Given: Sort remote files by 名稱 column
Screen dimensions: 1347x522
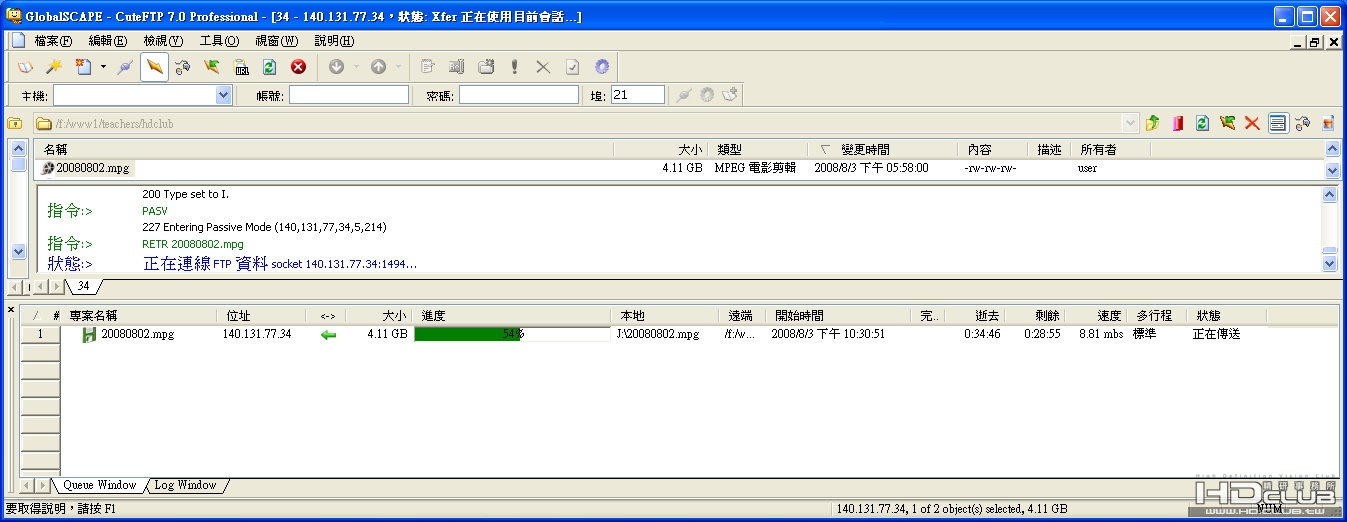Looking at the screenshot, I should point(323,149).
